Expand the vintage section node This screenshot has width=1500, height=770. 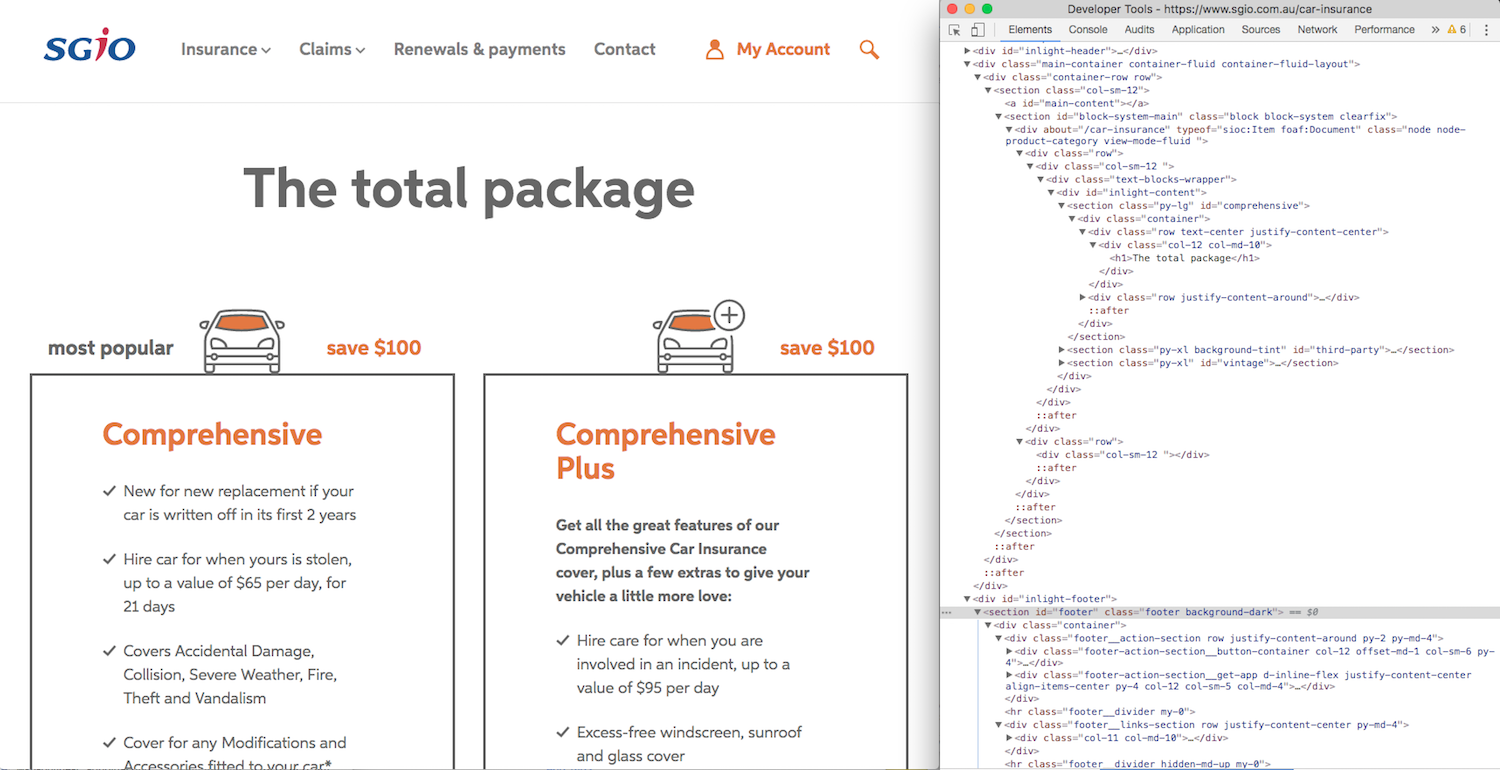(x=1061, y=363)
